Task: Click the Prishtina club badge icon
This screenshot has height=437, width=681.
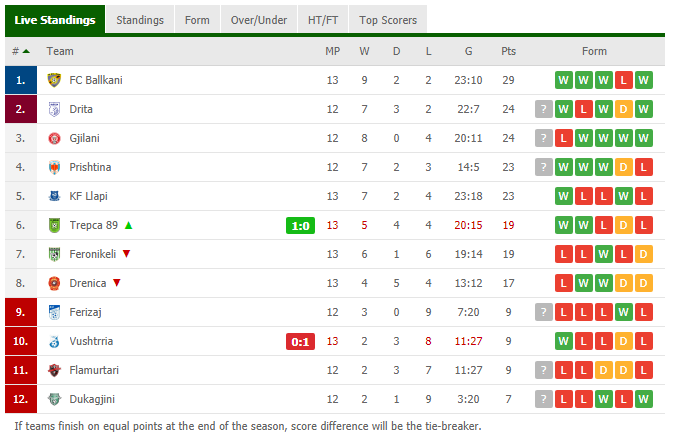Action: pyautogui.click(x=55, y=167)
